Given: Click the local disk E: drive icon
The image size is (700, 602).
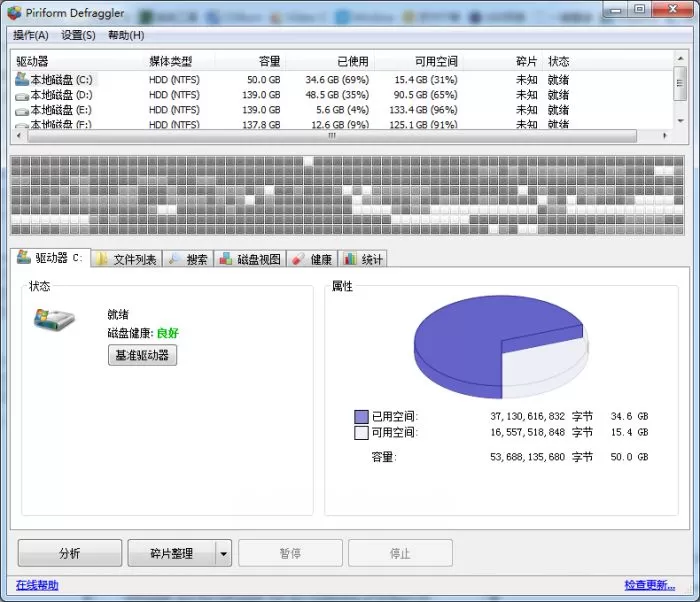Looking at the screenshot, I should pos(21,111).
